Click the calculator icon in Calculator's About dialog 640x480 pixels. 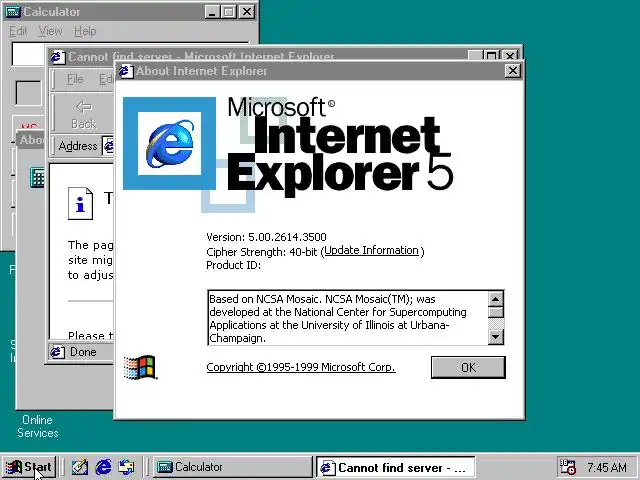(37, 177)
